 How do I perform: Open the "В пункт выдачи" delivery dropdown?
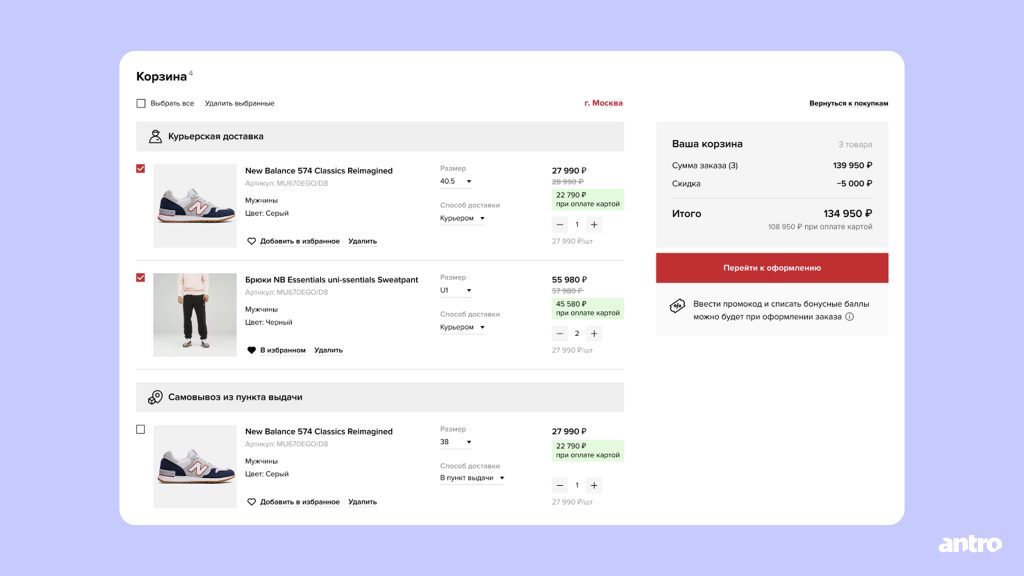(x=472, y=478)
